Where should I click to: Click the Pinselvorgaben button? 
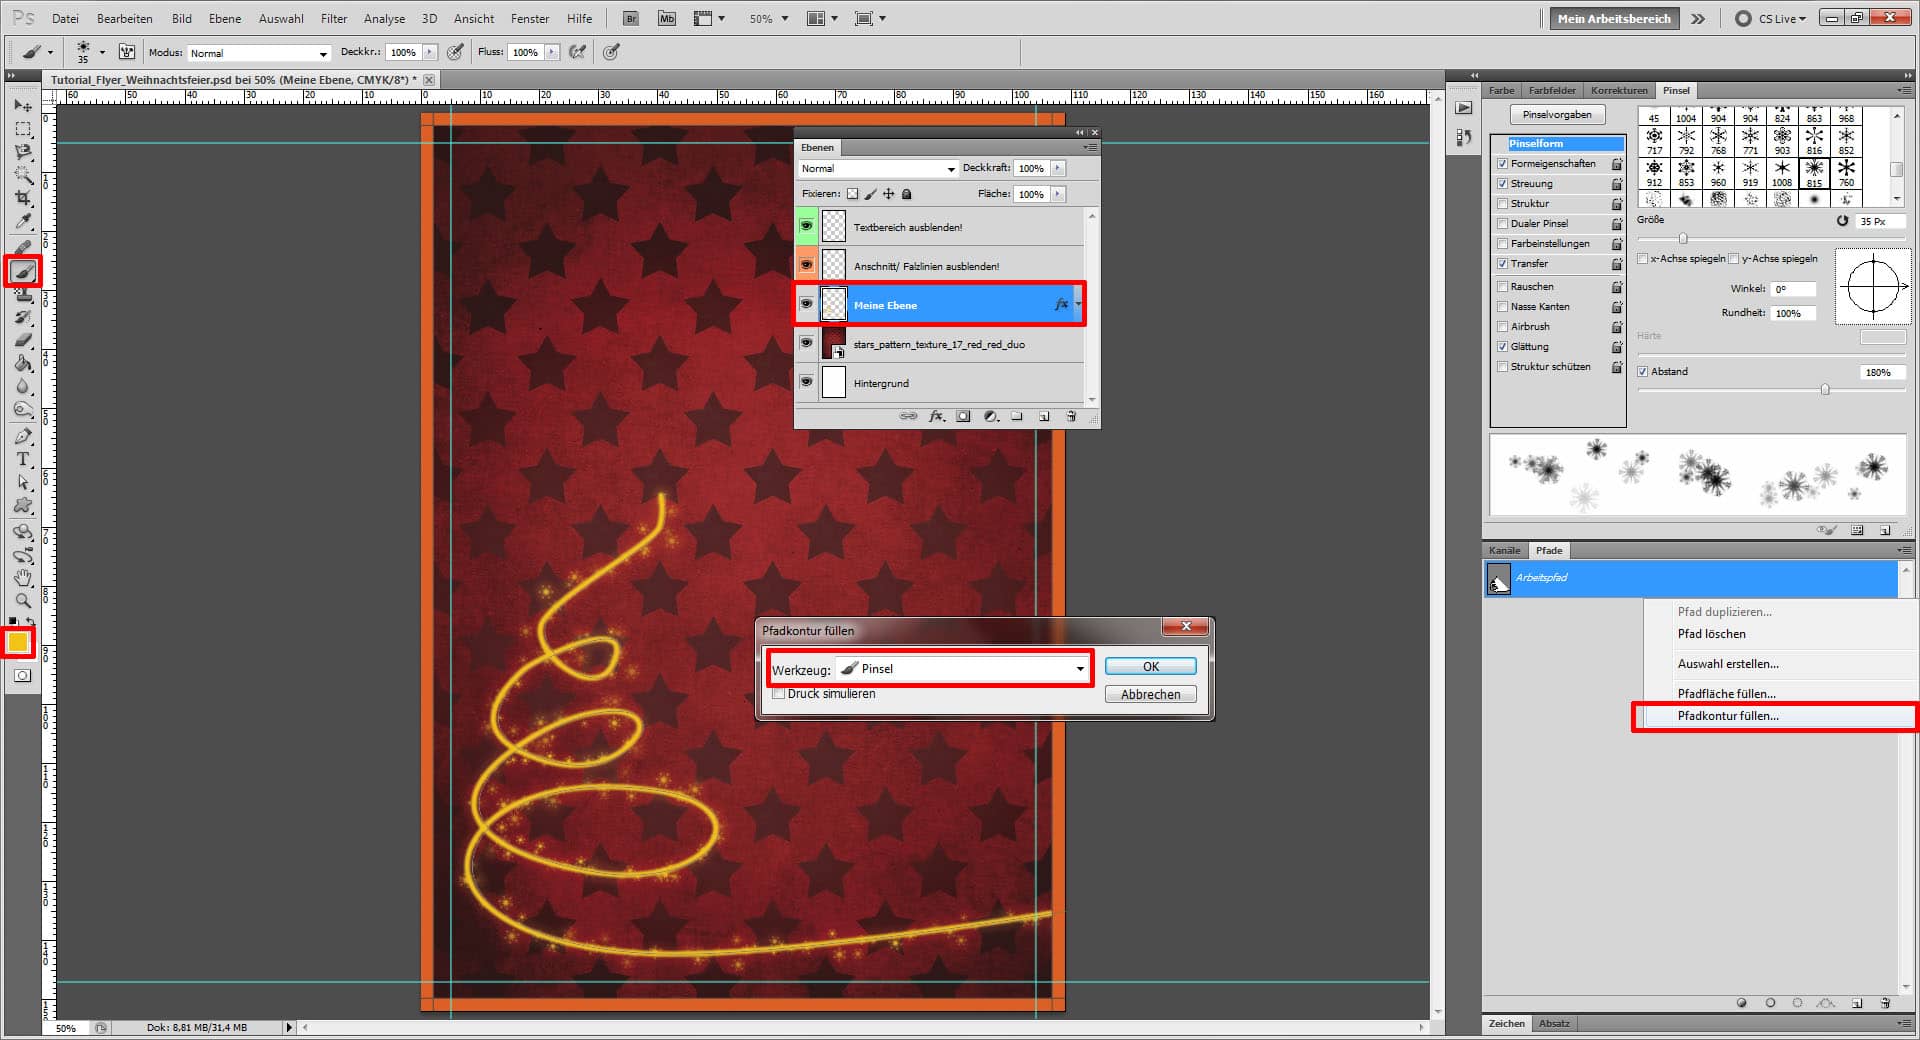pyautogui.click(x=1557, y=113)
